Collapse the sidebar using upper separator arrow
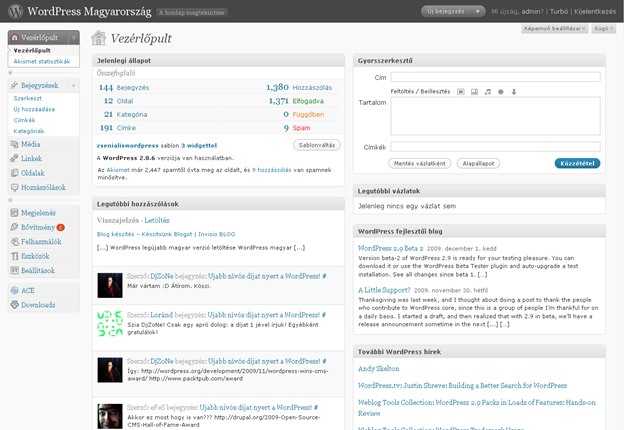 coord(11,73)
